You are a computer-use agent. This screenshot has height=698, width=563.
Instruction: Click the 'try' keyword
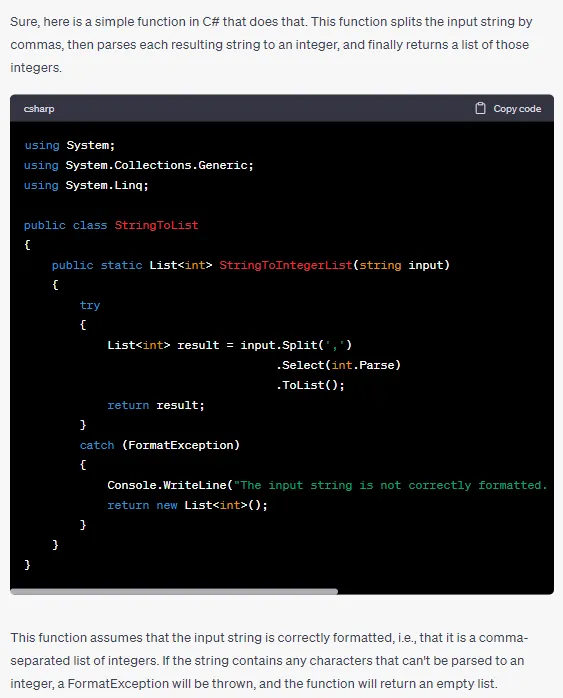pyautogui.click(x=90, y=305)
